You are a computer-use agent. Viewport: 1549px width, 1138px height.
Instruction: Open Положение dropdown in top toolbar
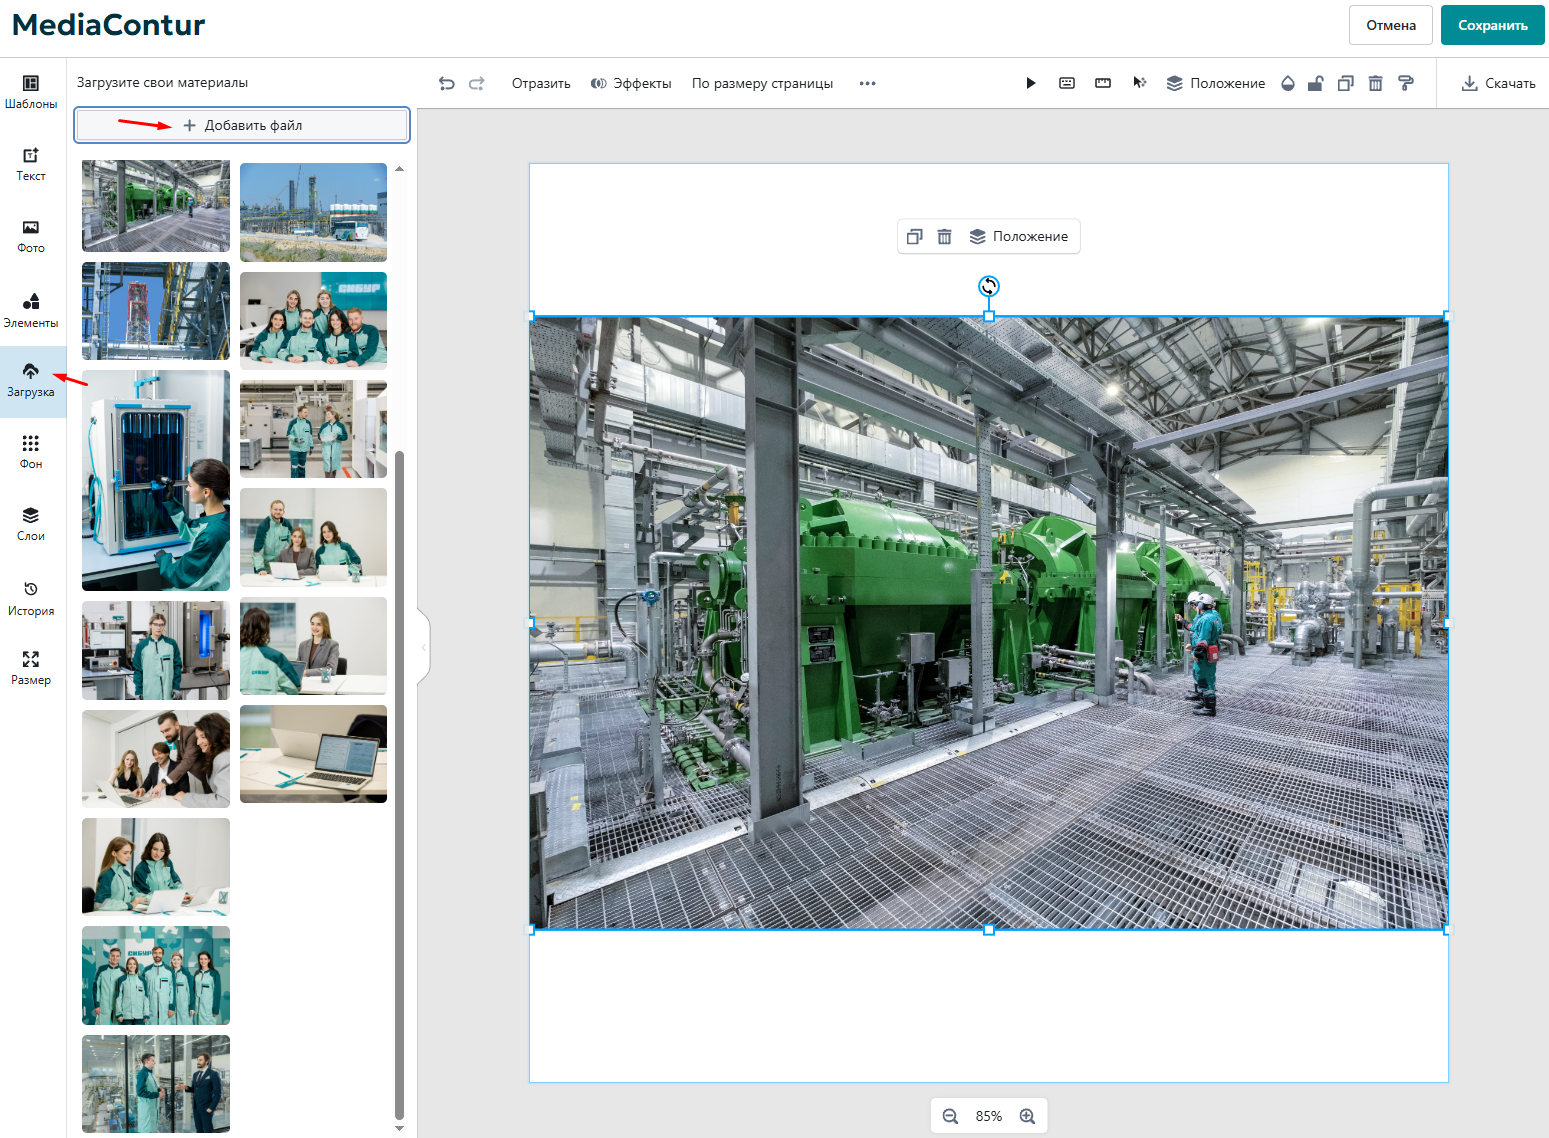(x=1216, y=83)
